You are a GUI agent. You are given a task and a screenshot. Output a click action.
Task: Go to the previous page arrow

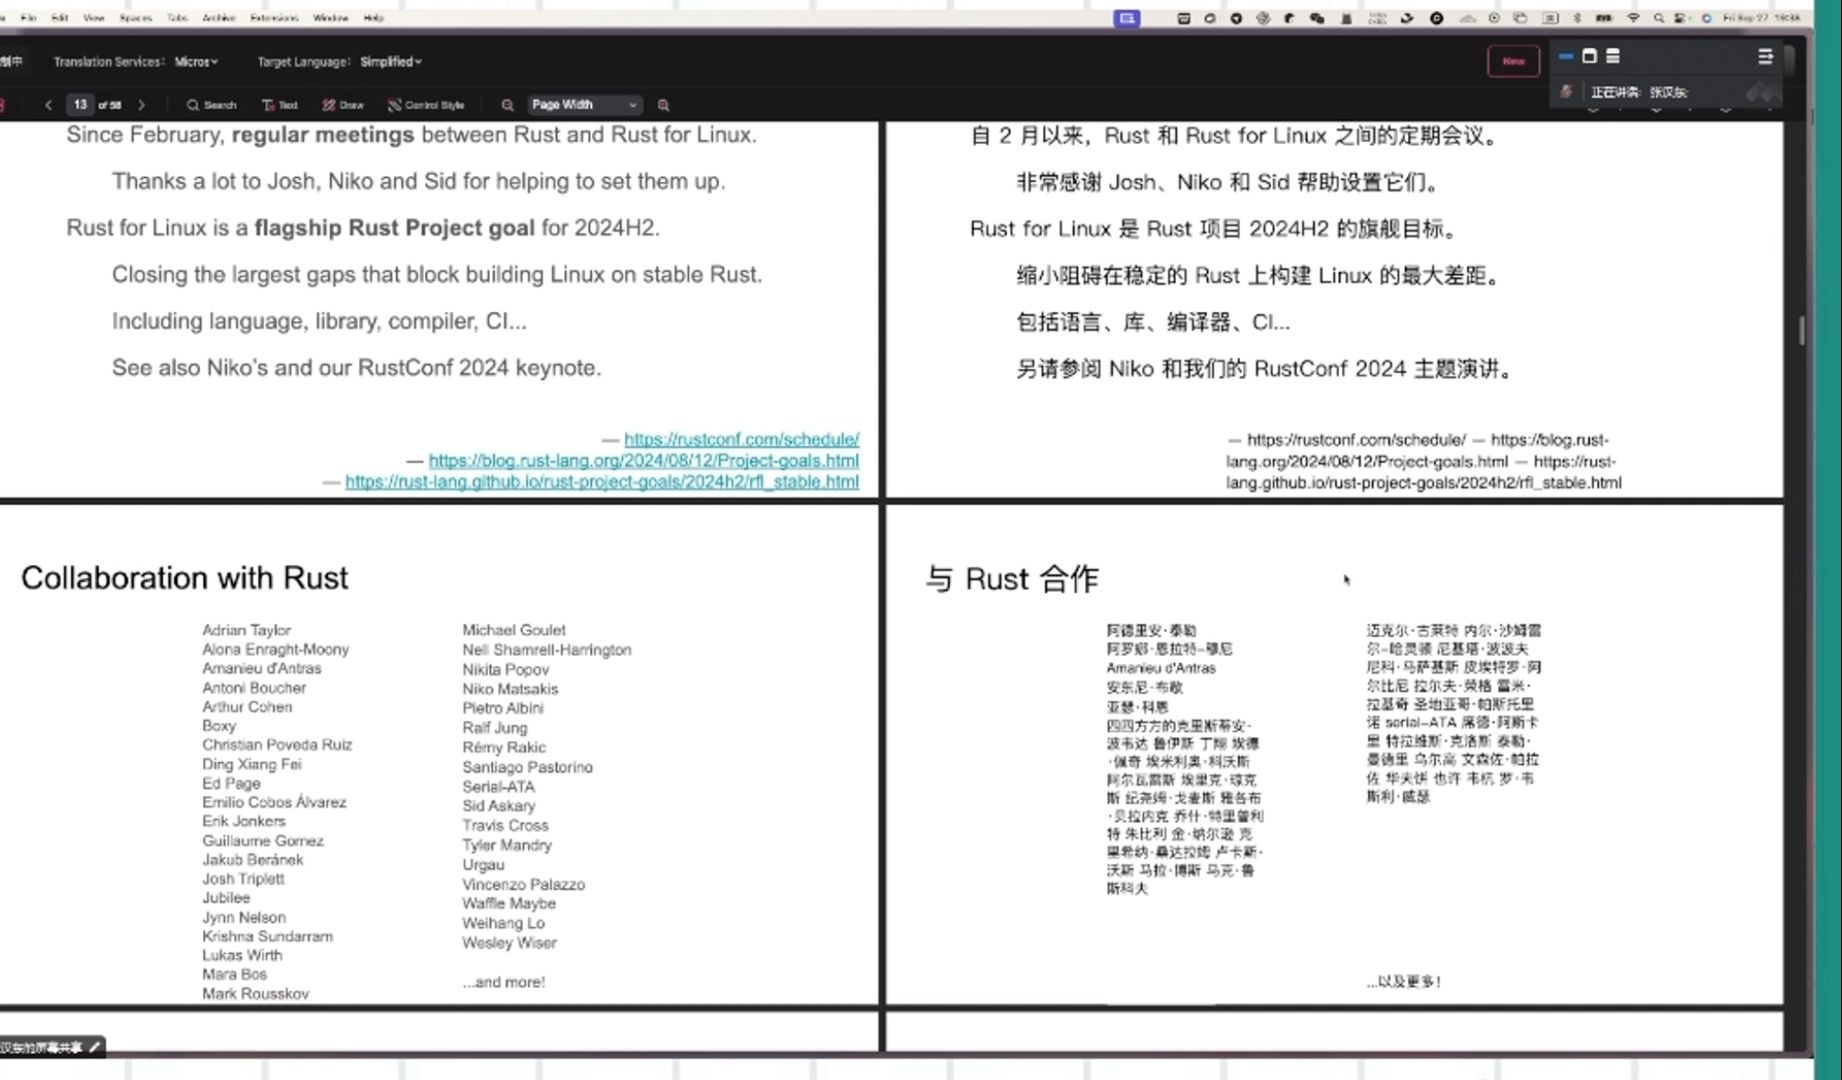[48, 105]
